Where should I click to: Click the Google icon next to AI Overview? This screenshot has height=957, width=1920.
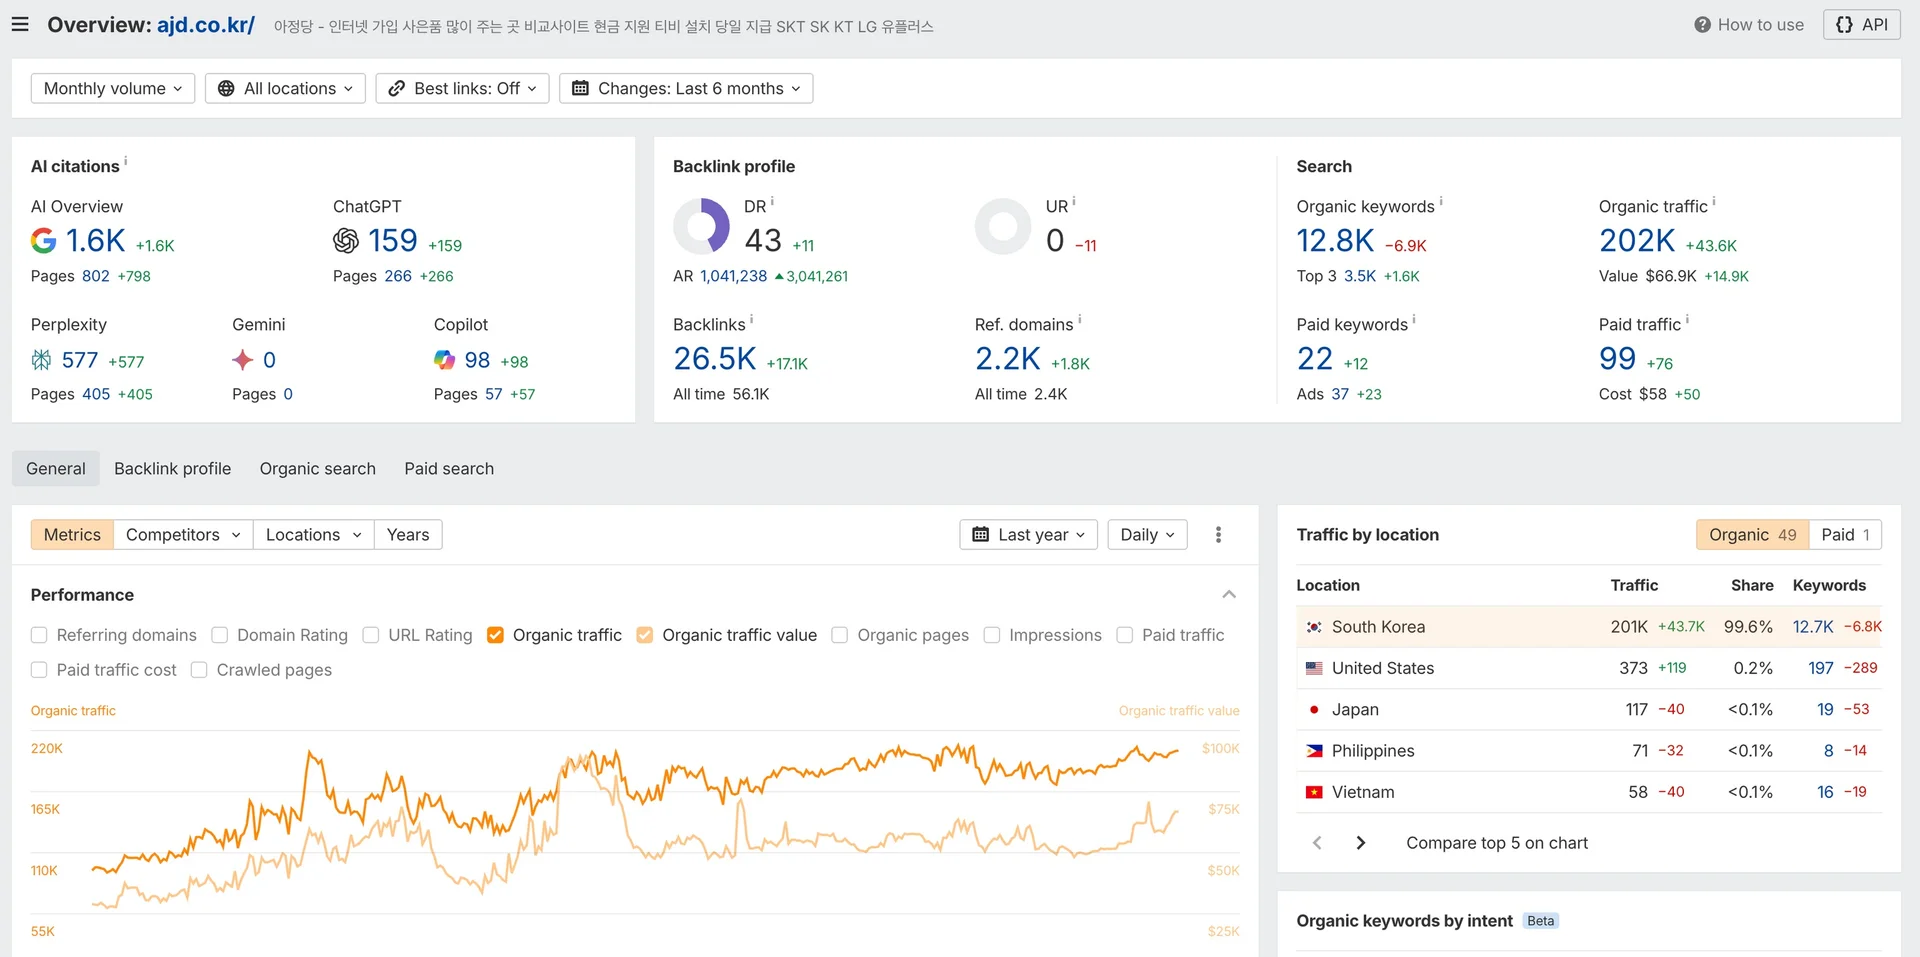(x=43, y=241)
